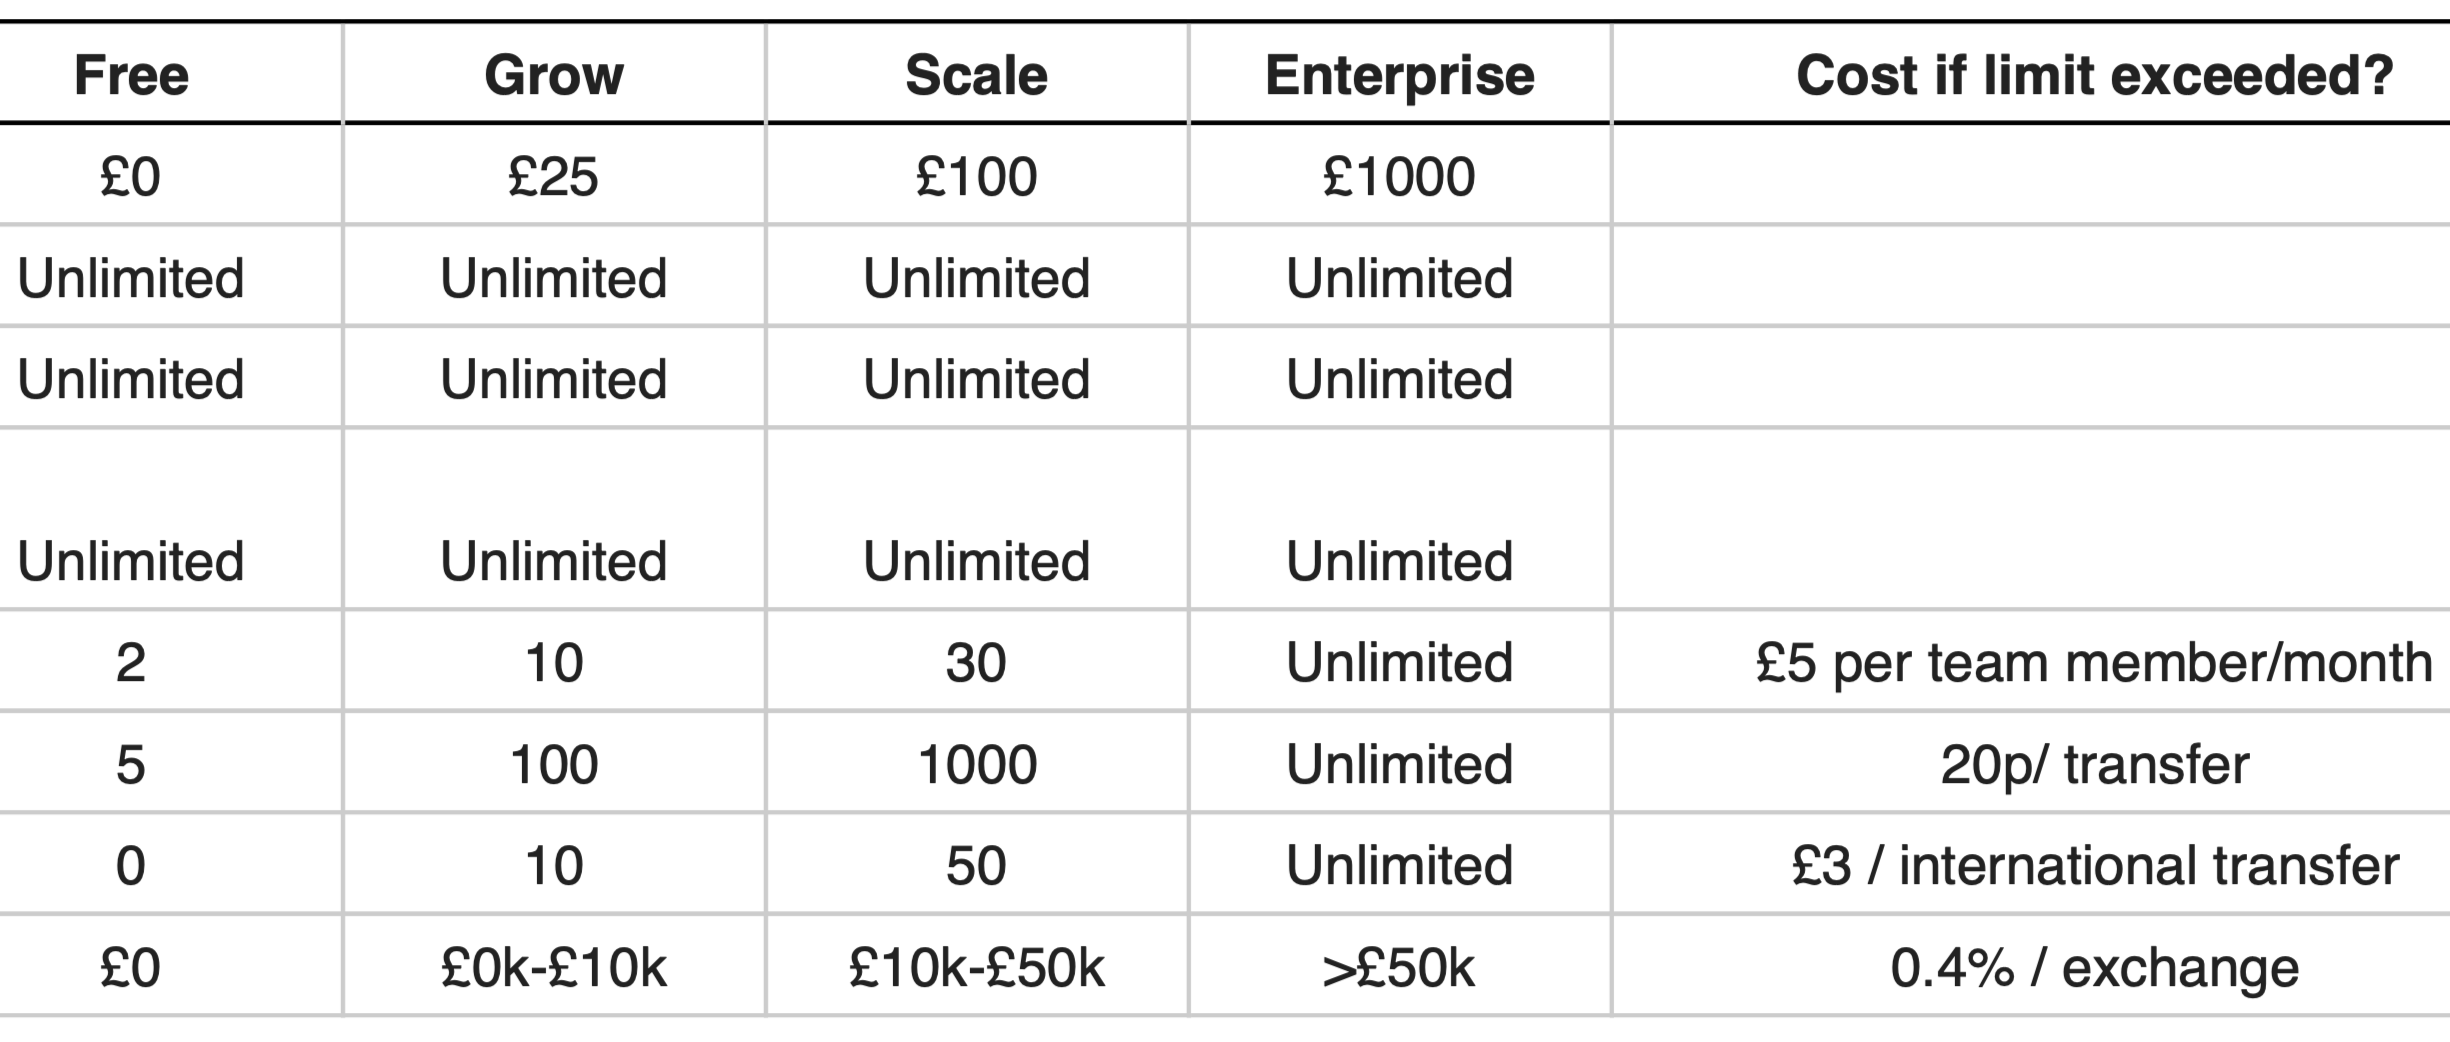
Task: Select the £1000 price cell
Action: [x=1398, y=177]
